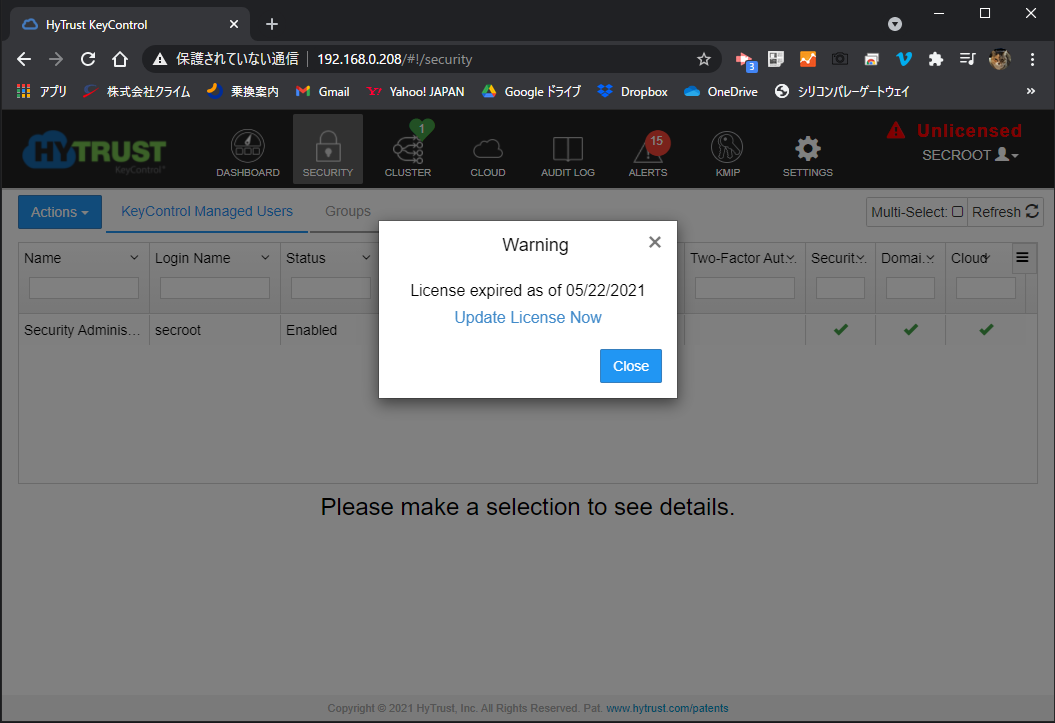Select the Security padlock icon
Image resolution: width=1055 pixels, height=723 pixels.
tap(328, 147)
